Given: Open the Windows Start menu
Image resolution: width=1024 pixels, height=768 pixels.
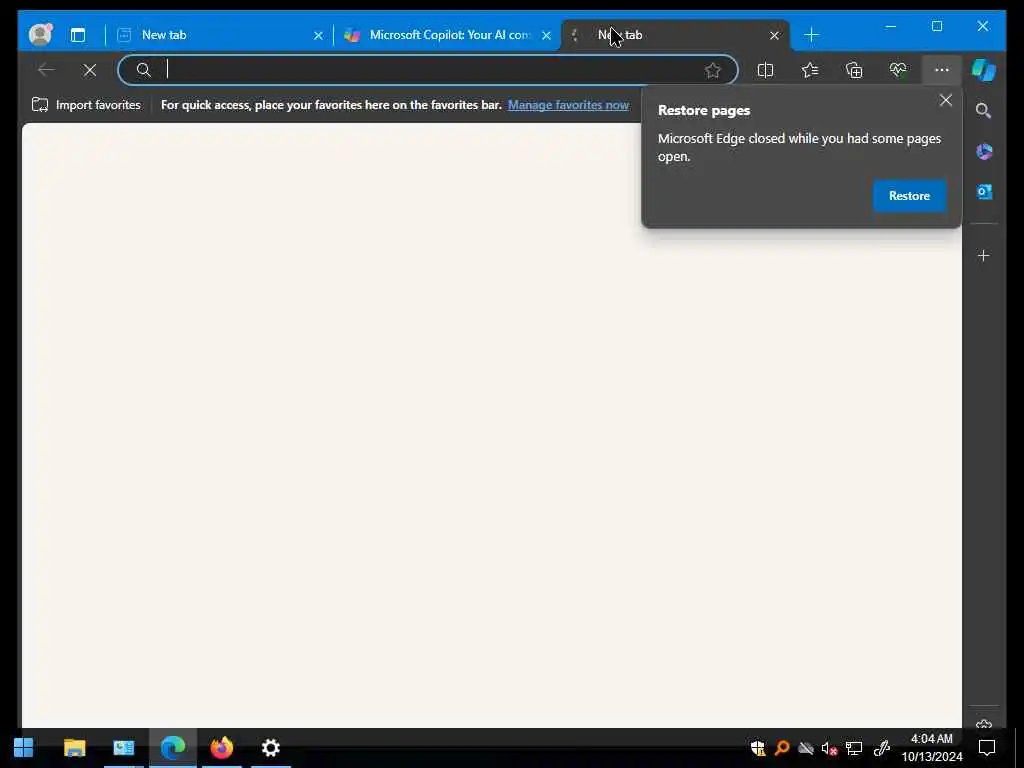Looking at the screenshot, I should [x=24, y=747].
